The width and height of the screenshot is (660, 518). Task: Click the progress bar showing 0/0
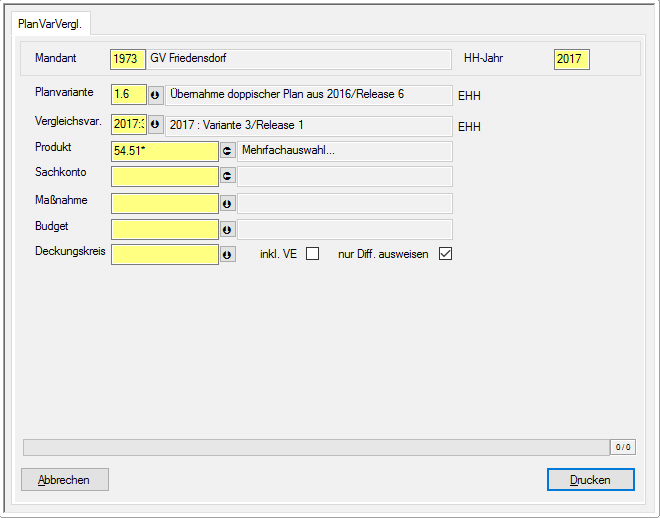point(315,447)
